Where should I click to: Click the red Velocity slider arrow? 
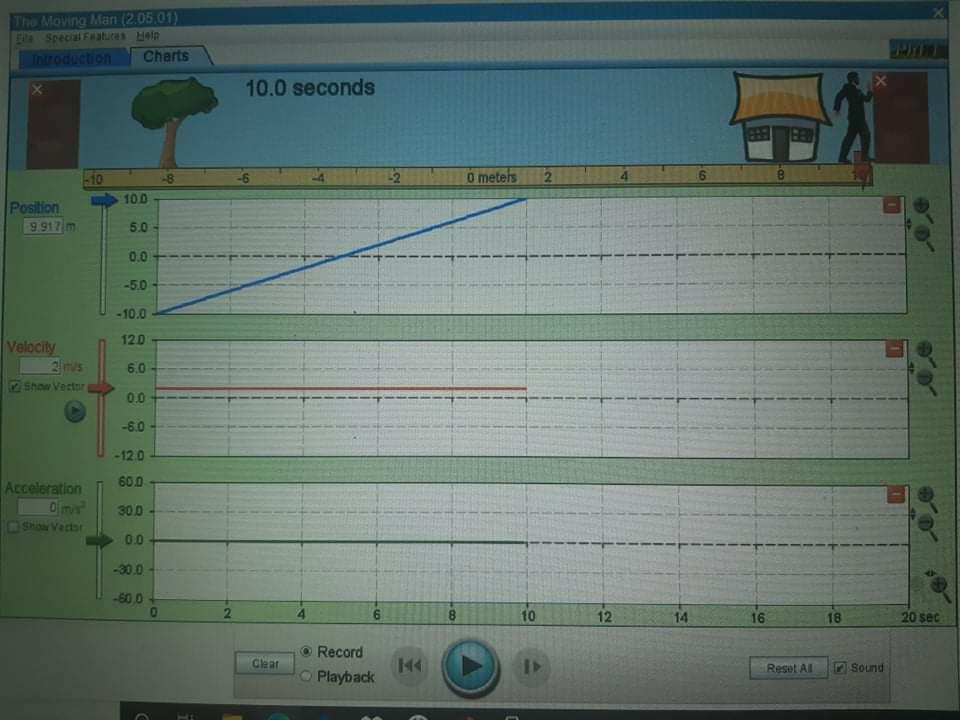click(x=102, y=388)
